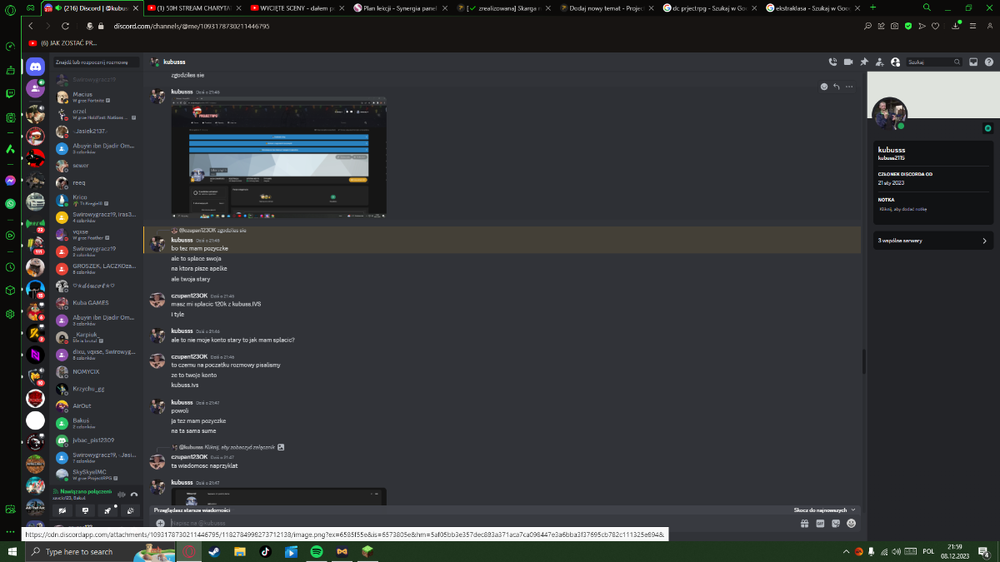The height and width of the screenshot is (562, 1000).
Task: Open the Windows Start menu
Action: click(x=12, y=551)
